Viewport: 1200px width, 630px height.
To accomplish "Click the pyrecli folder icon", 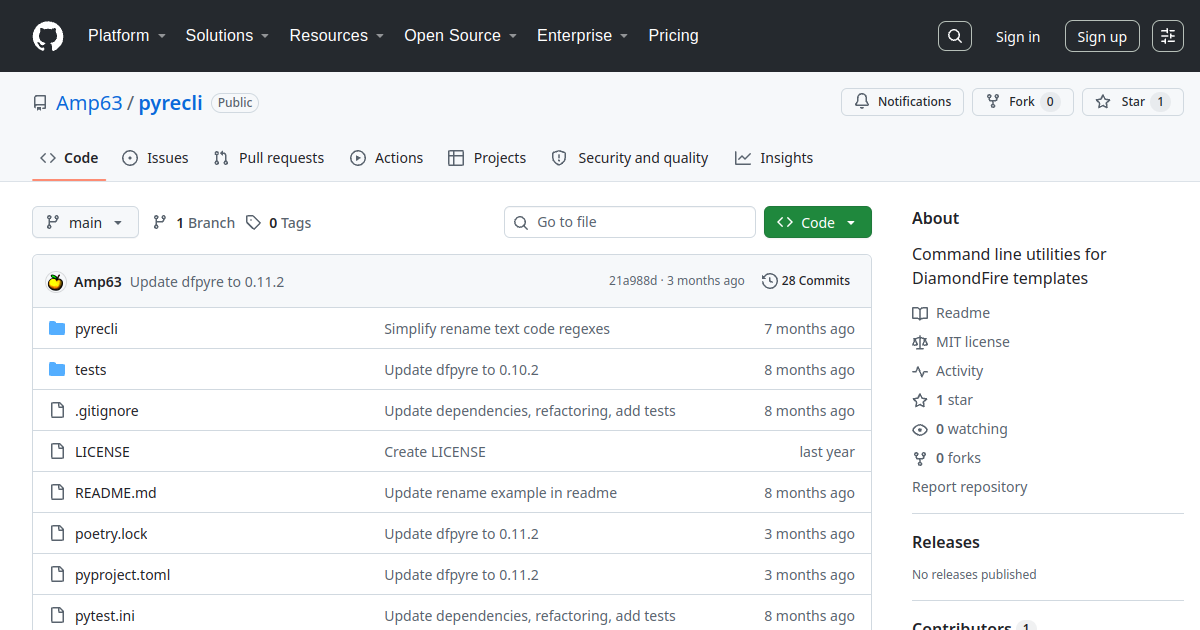I will pos(57,329).
